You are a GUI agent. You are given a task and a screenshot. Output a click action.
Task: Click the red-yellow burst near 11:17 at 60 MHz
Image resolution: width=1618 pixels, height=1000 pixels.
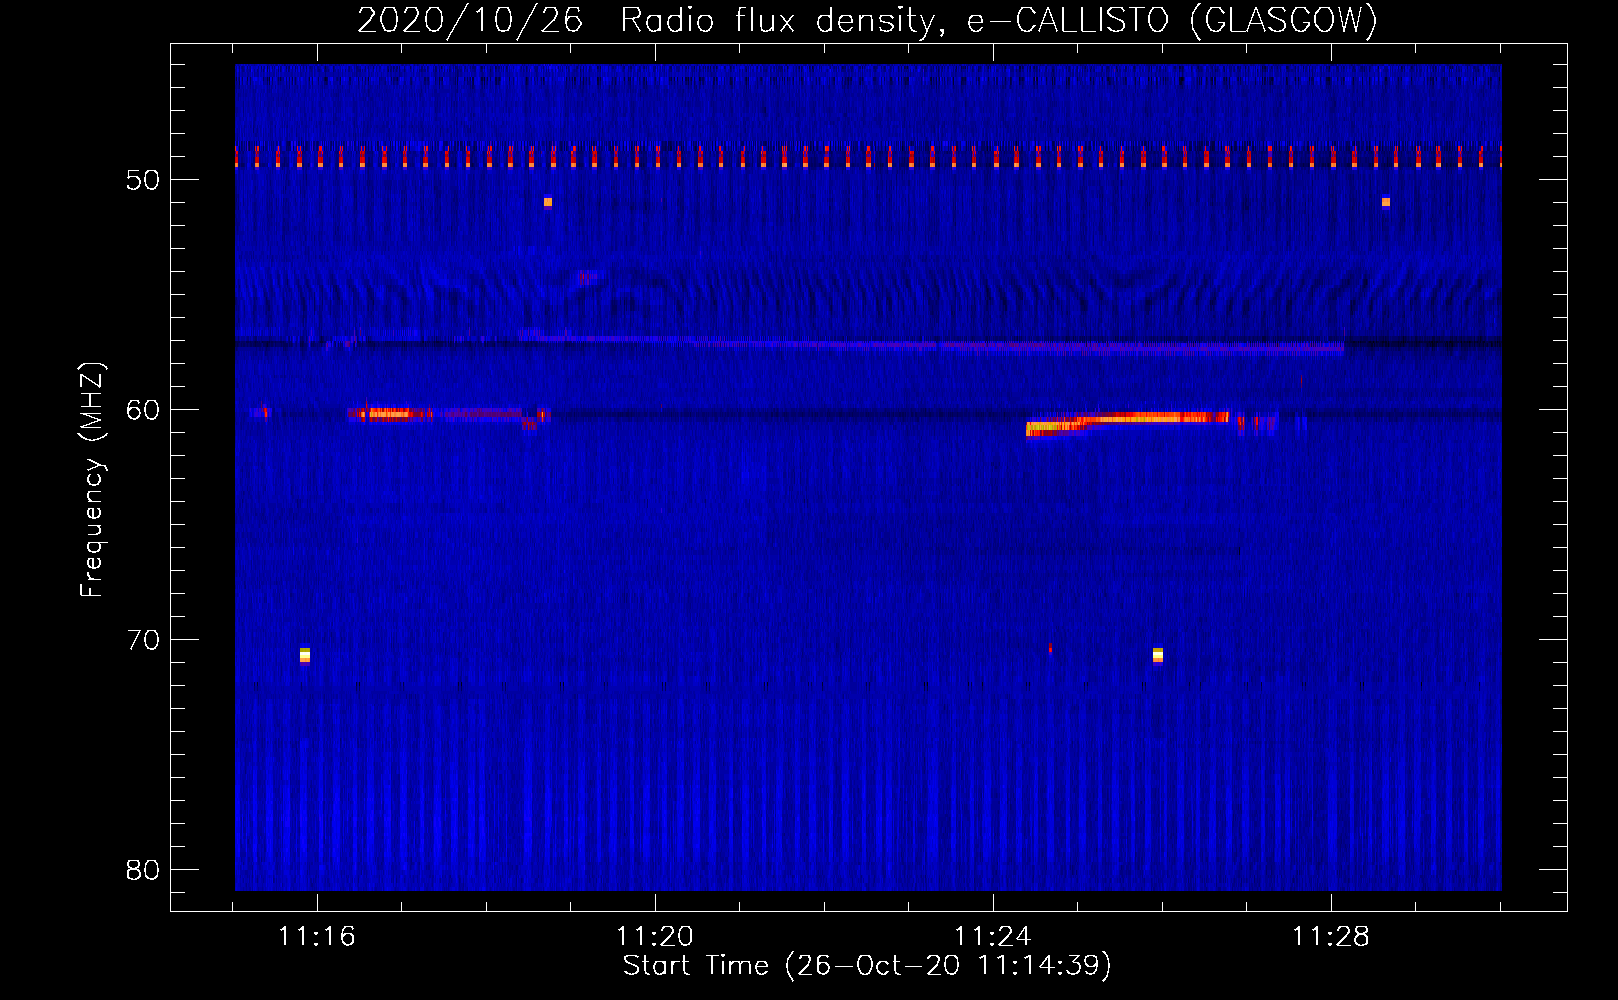(390, 413)
